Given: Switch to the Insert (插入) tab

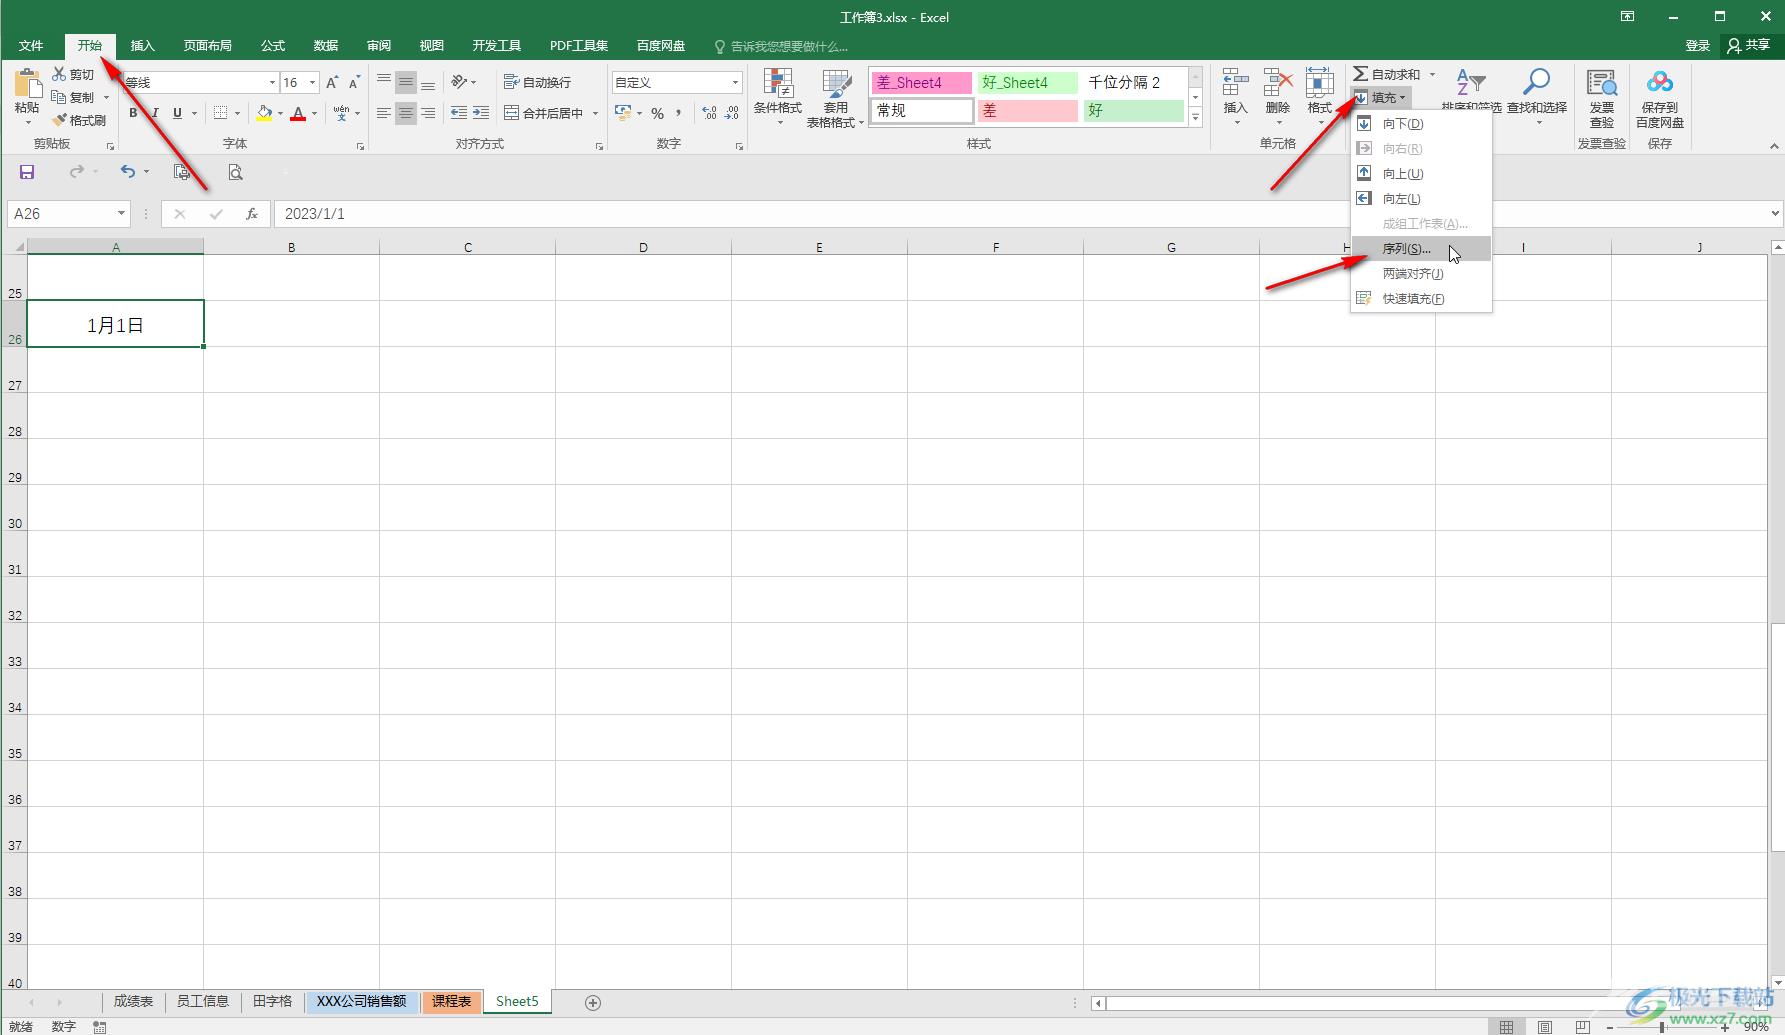Looking at the screenshot, I should [x=143, y=46].
